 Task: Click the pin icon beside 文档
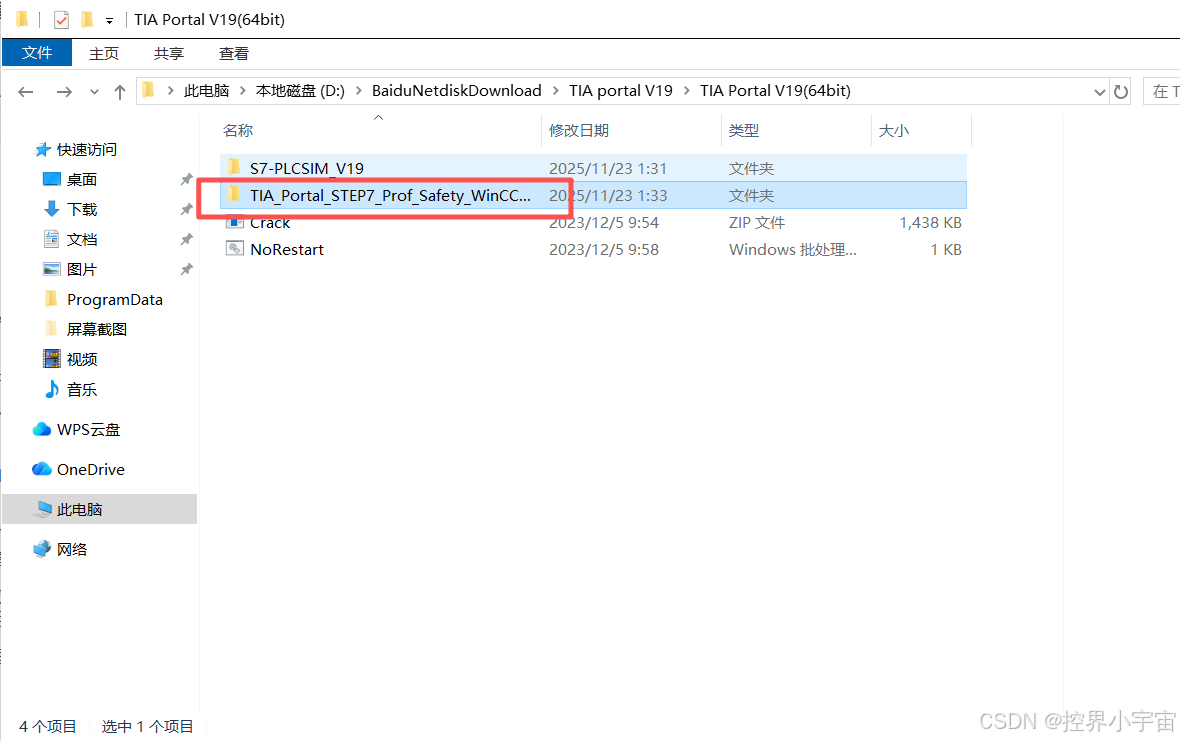[x=186, y=240]
